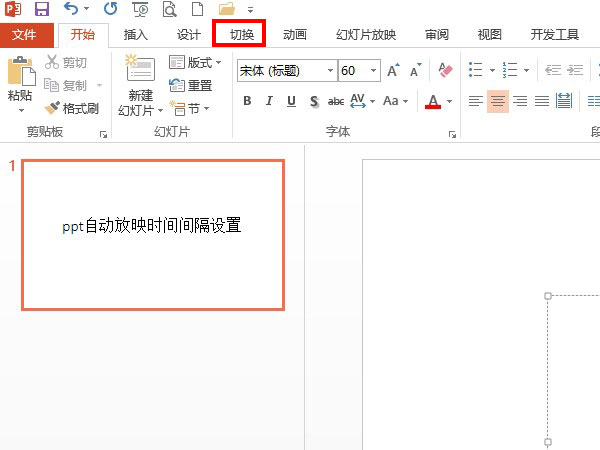Click the Reset (重置) slide button
Image resolution: width=600 pixels, height=450 pixels.
(x=191, y=86)
